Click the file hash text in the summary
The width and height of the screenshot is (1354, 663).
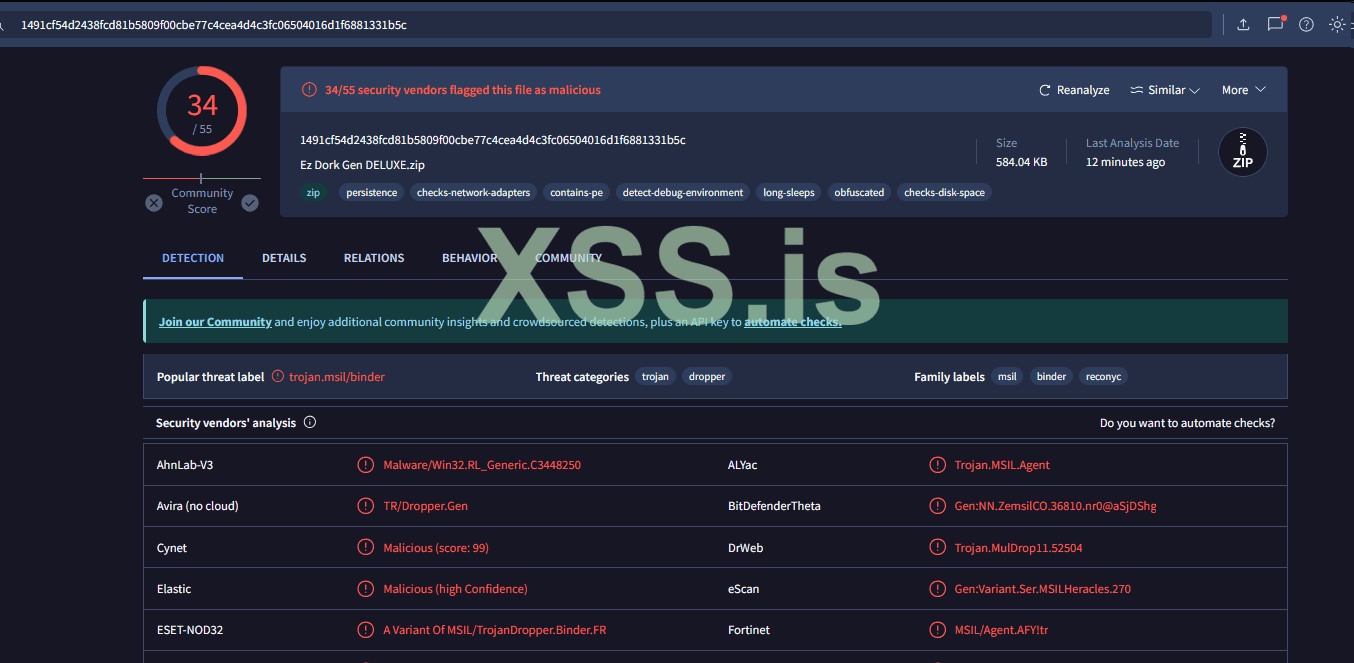493,140
